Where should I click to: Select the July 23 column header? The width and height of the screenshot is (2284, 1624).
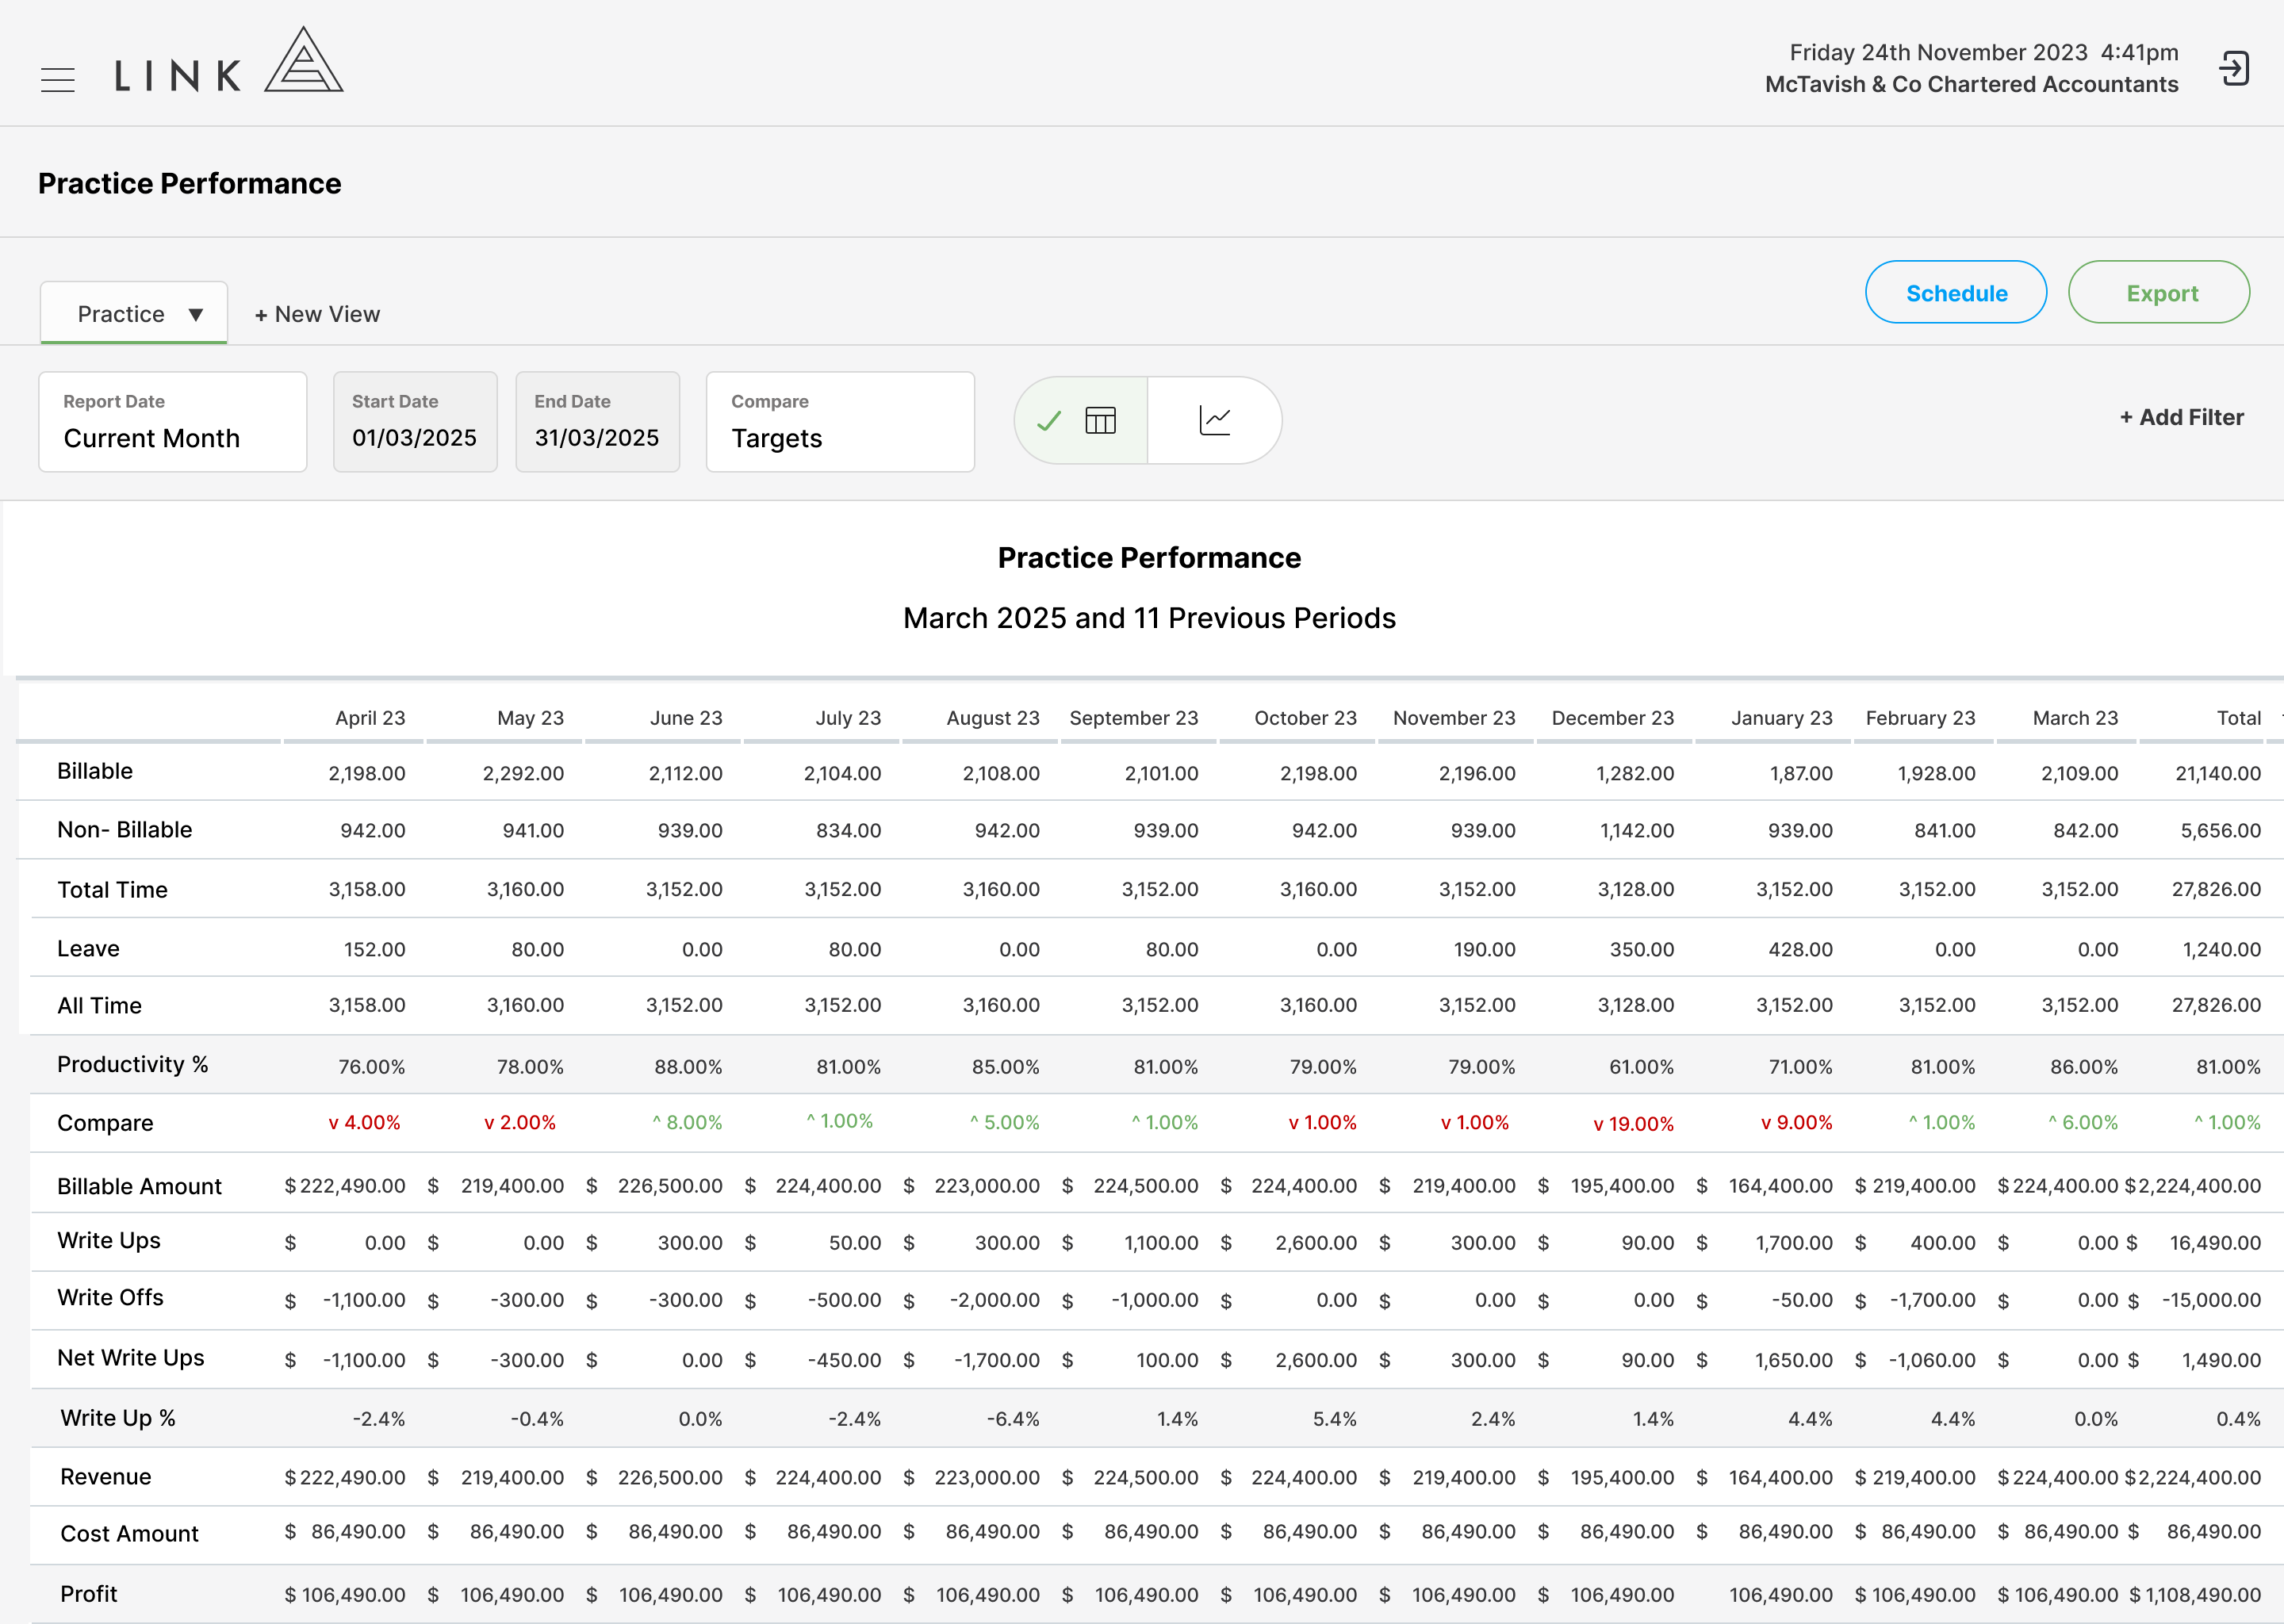click(x=848, y=718)
